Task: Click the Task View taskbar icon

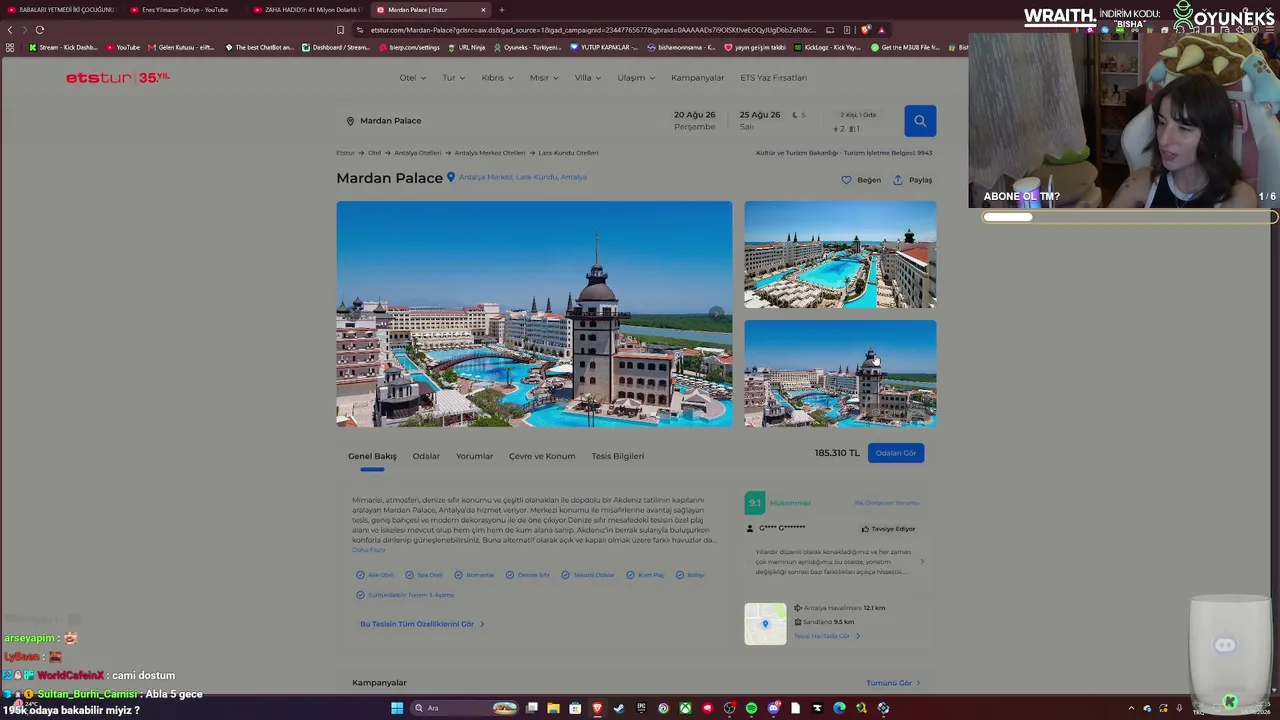Action: [532, 708]
